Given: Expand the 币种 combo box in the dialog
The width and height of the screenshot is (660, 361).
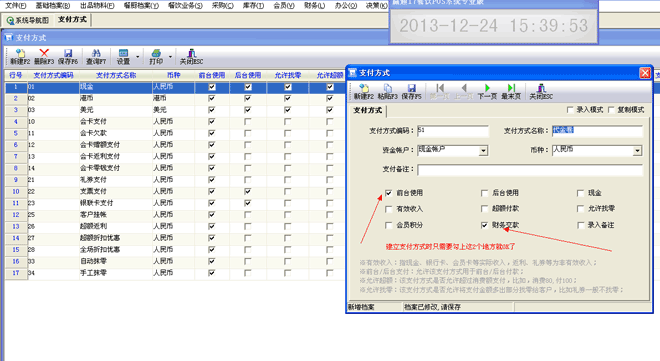Looking at the screenshot, I should tap(638, 150).
